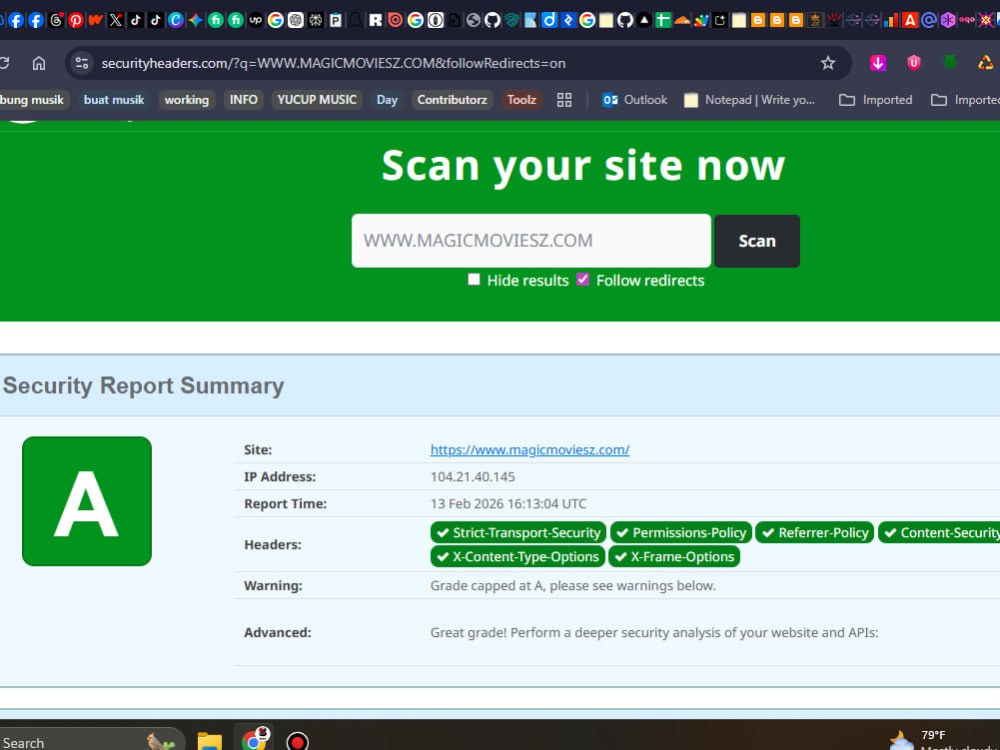Go to the browser home page icon

click(39, 63)
